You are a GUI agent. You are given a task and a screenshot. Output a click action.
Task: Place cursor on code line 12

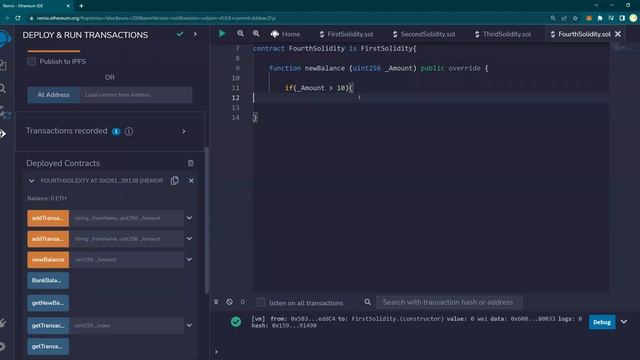pos(431,98)
